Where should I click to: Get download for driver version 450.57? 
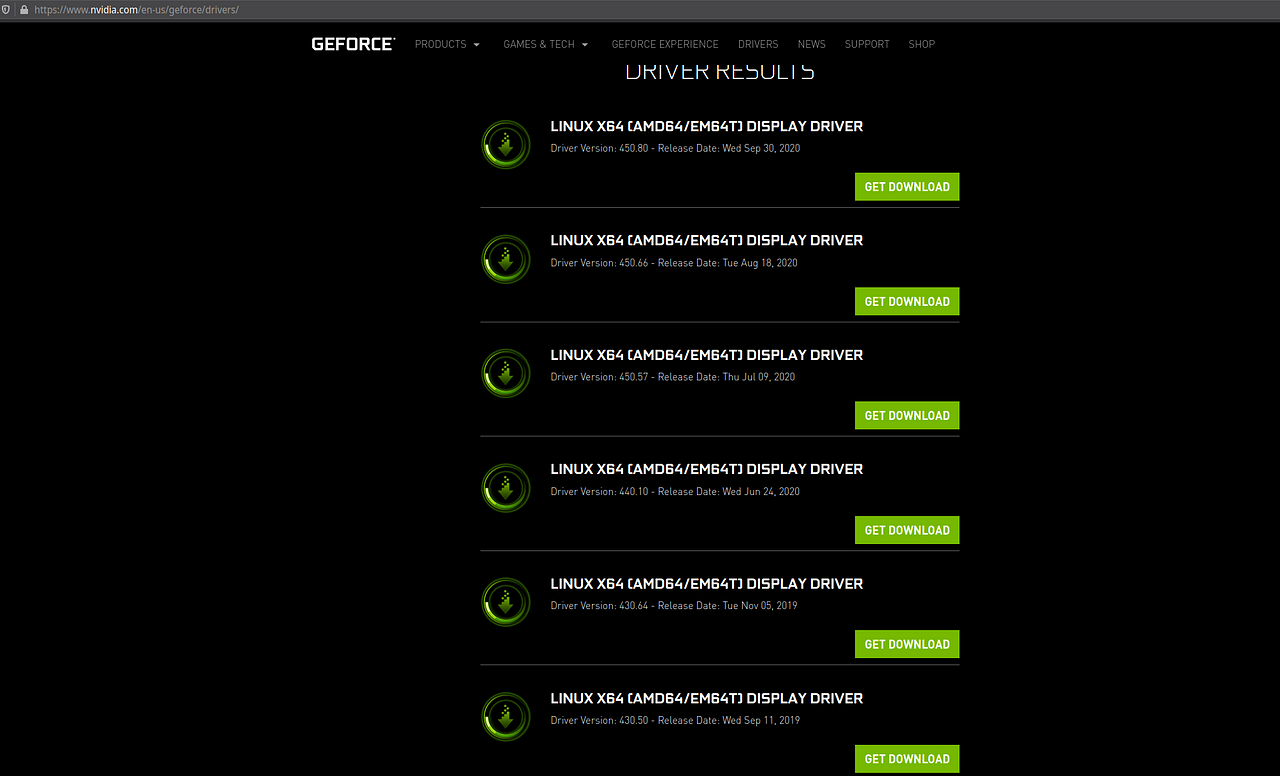point(907,415)
